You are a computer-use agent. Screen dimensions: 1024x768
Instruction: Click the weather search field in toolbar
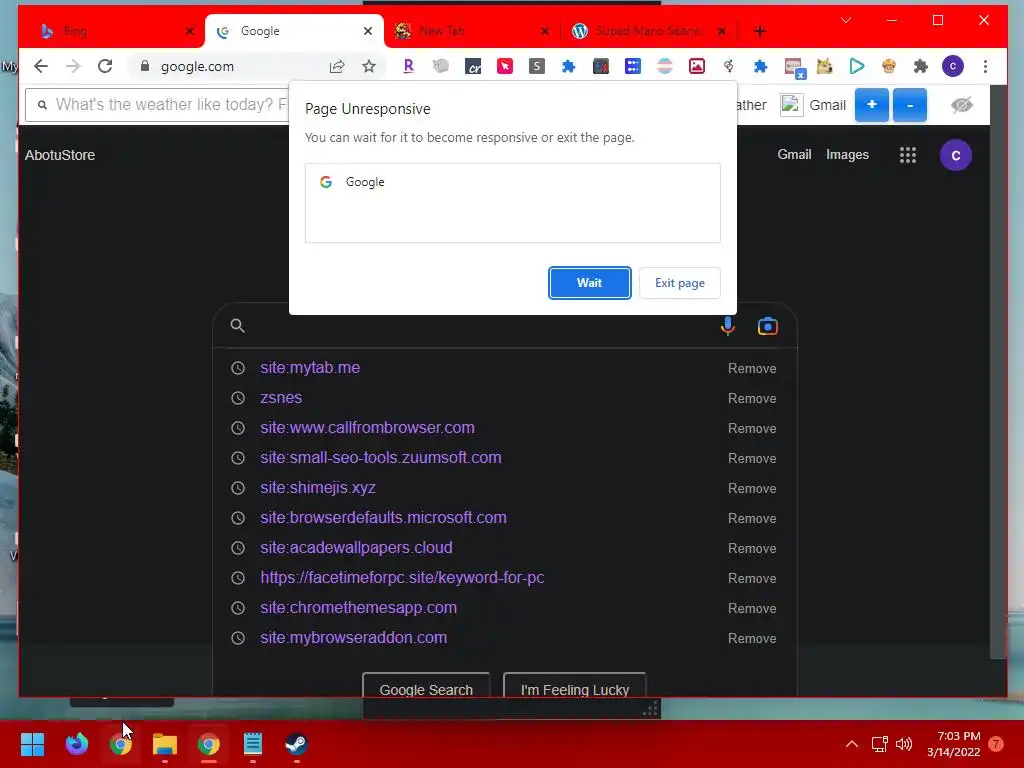click(x=157, y=104)
